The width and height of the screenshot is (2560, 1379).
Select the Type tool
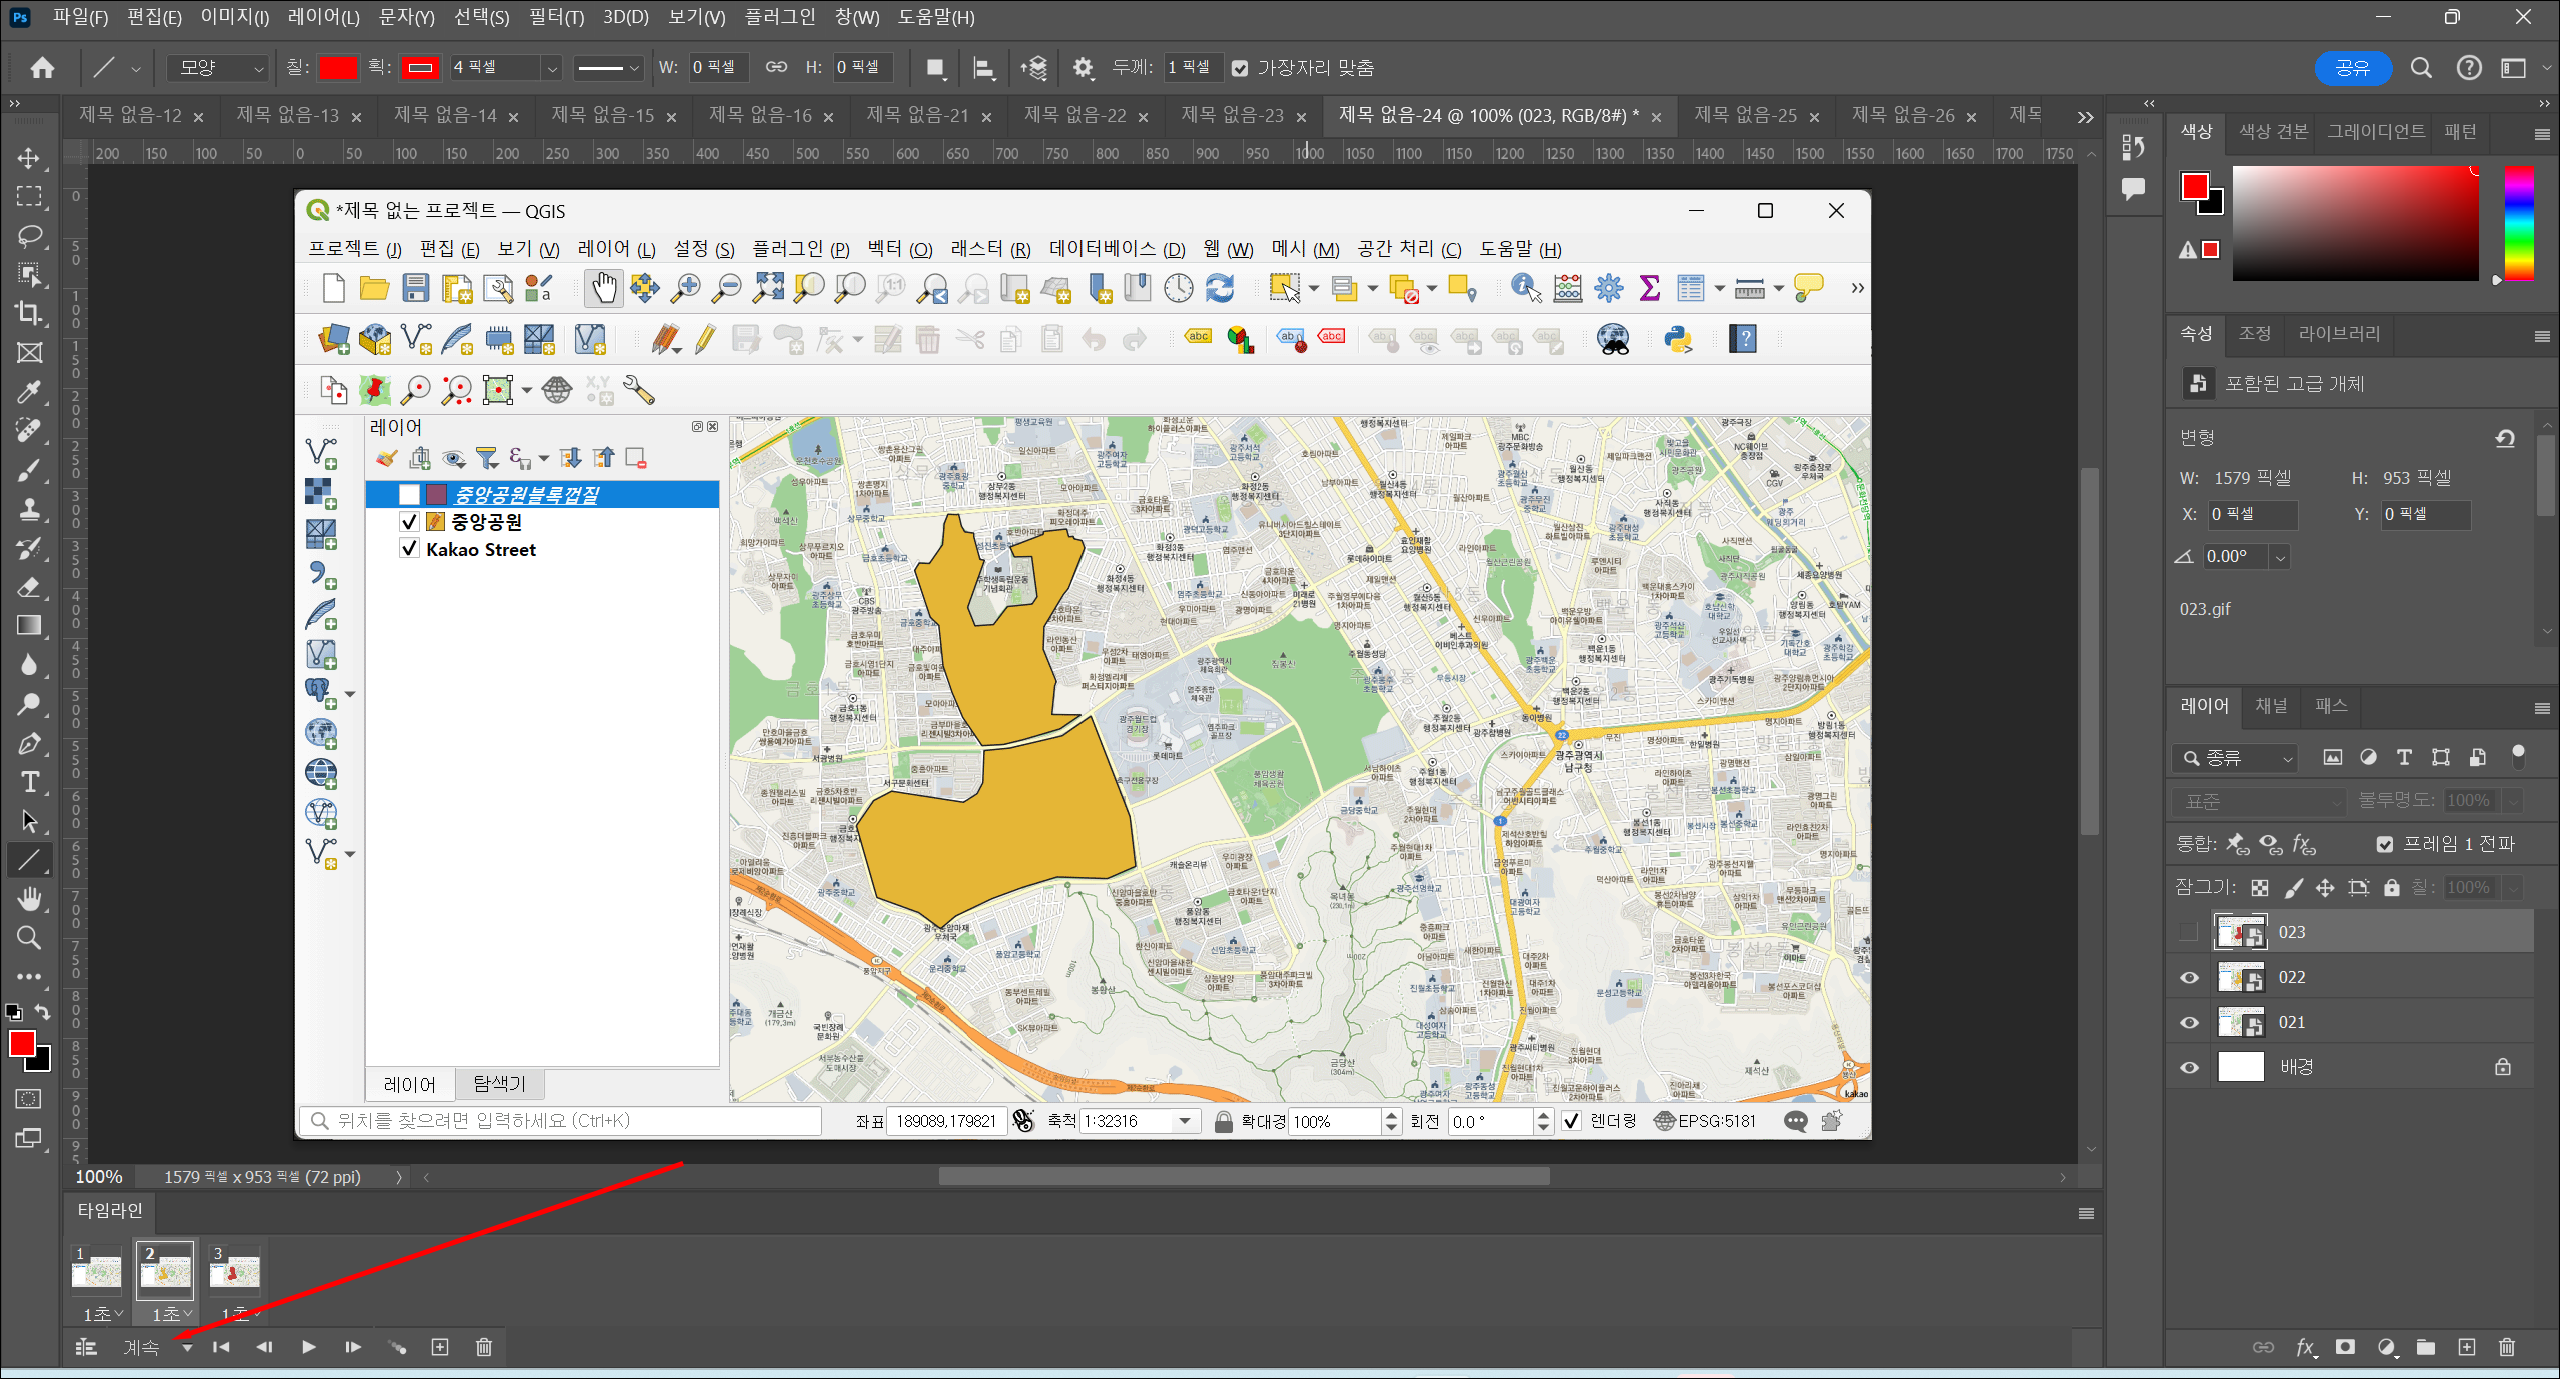click(29, 782)
